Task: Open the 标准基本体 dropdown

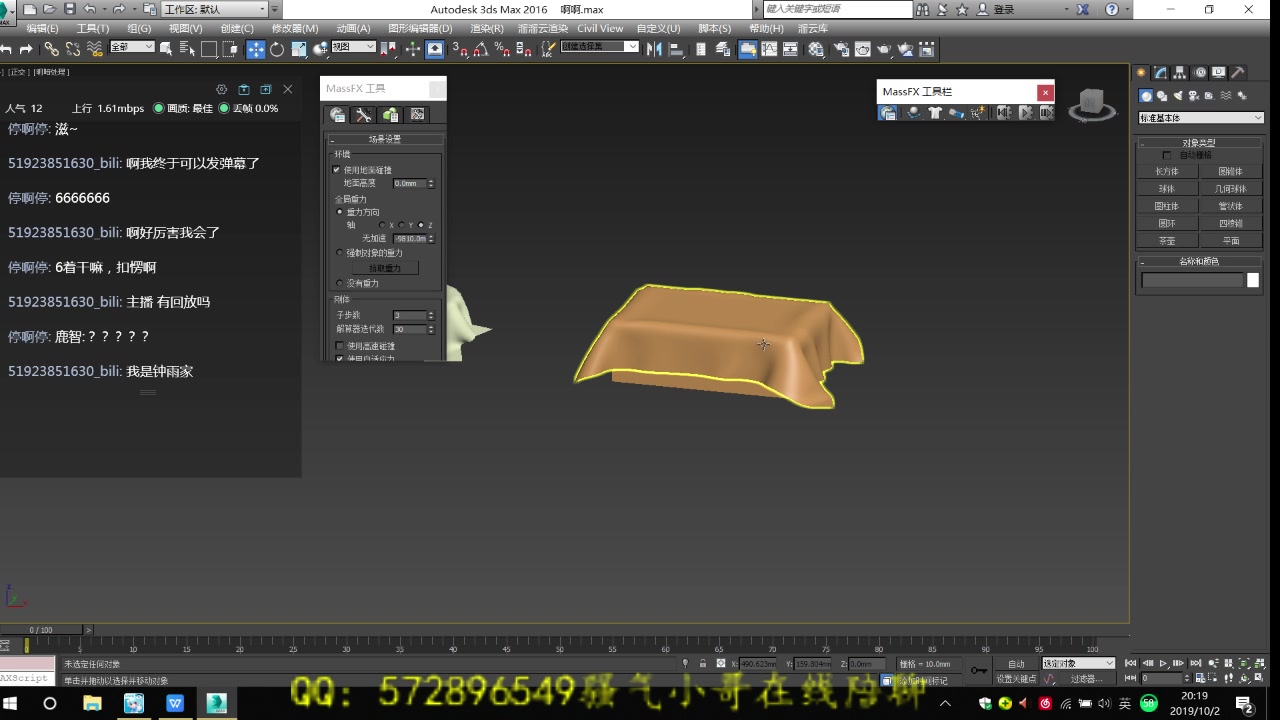Action: point(1199,117)
